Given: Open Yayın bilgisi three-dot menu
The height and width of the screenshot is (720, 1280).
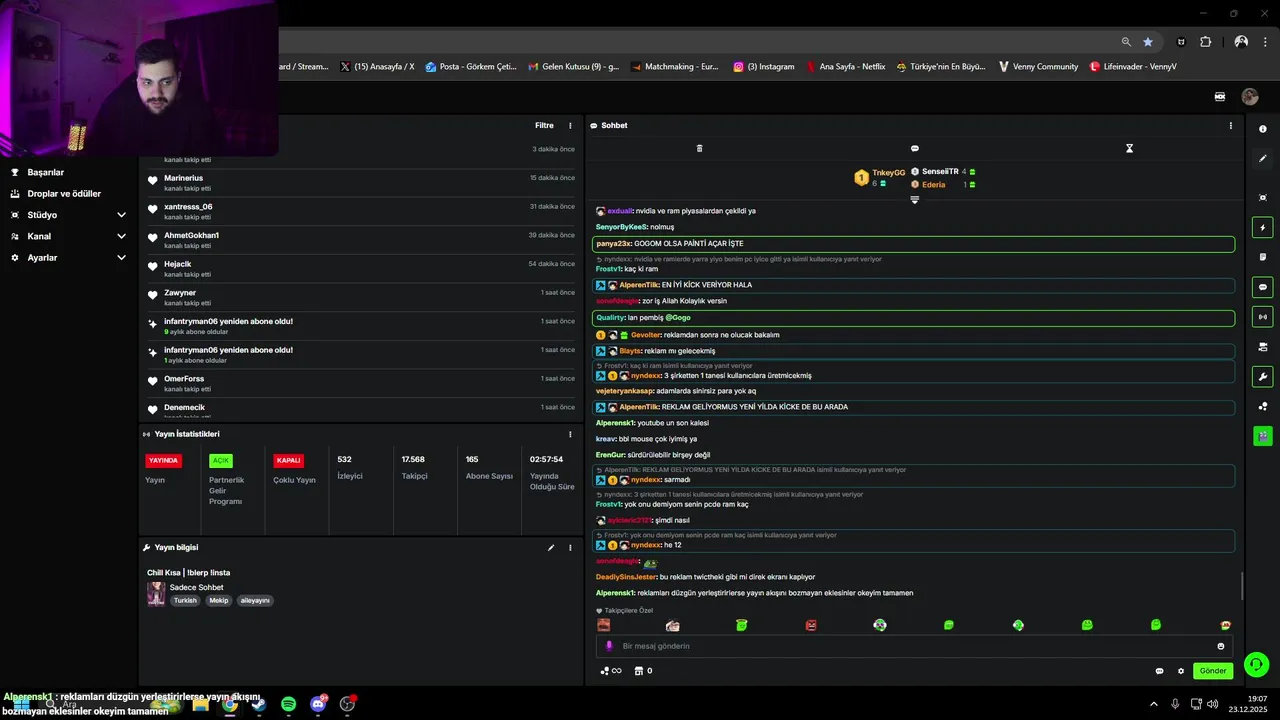Looking at the screenshot, I should tap(570, 548).
